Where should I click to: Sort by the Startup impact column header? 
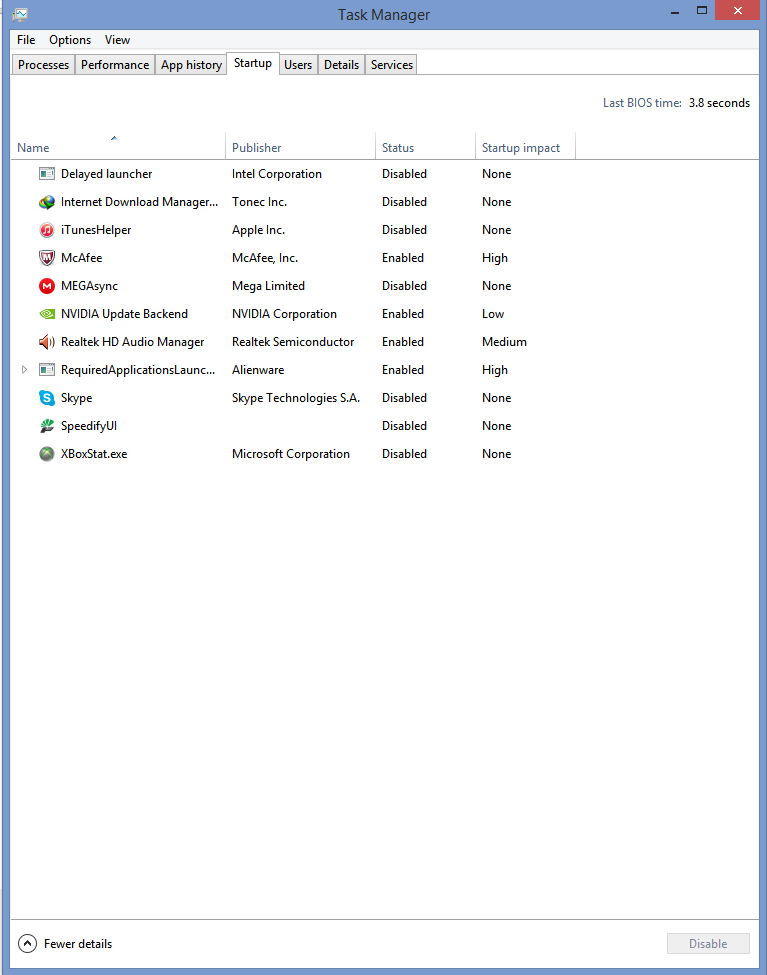tap(526, 147)
